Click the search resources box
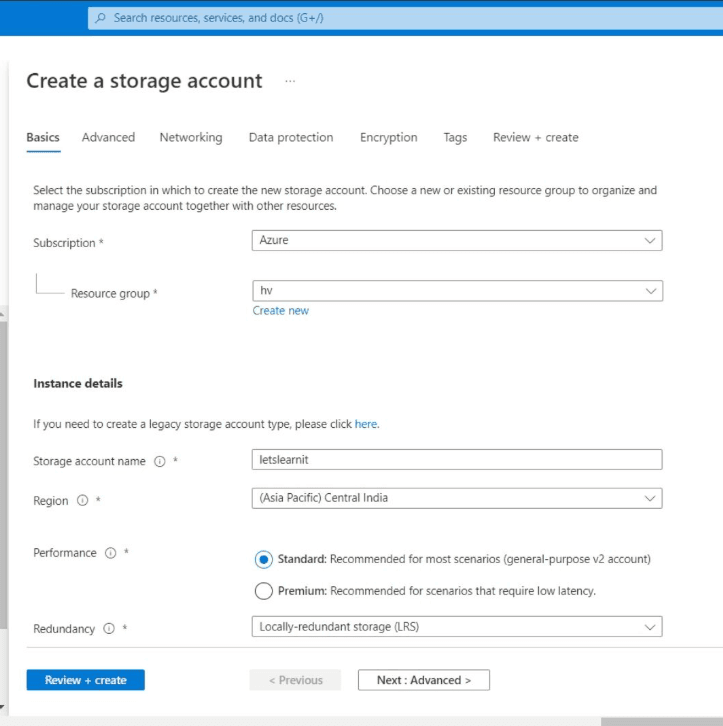 tap(405, 18)
